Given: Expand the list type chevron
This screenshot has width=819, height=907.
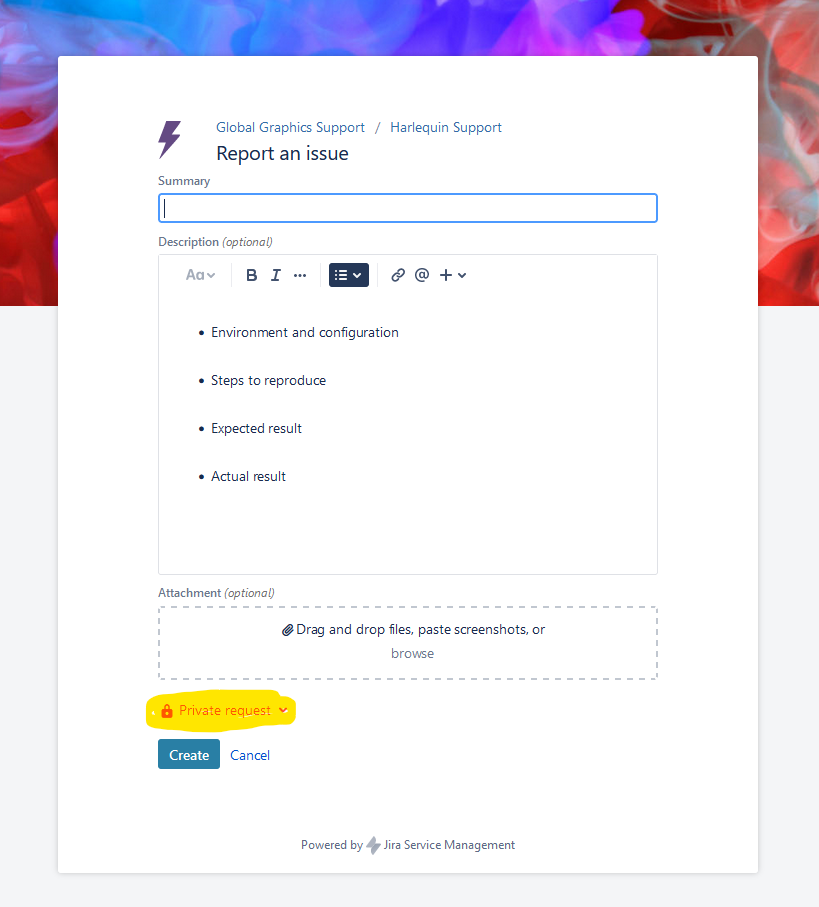Looking at the screenshot, I should click(357, 275).
